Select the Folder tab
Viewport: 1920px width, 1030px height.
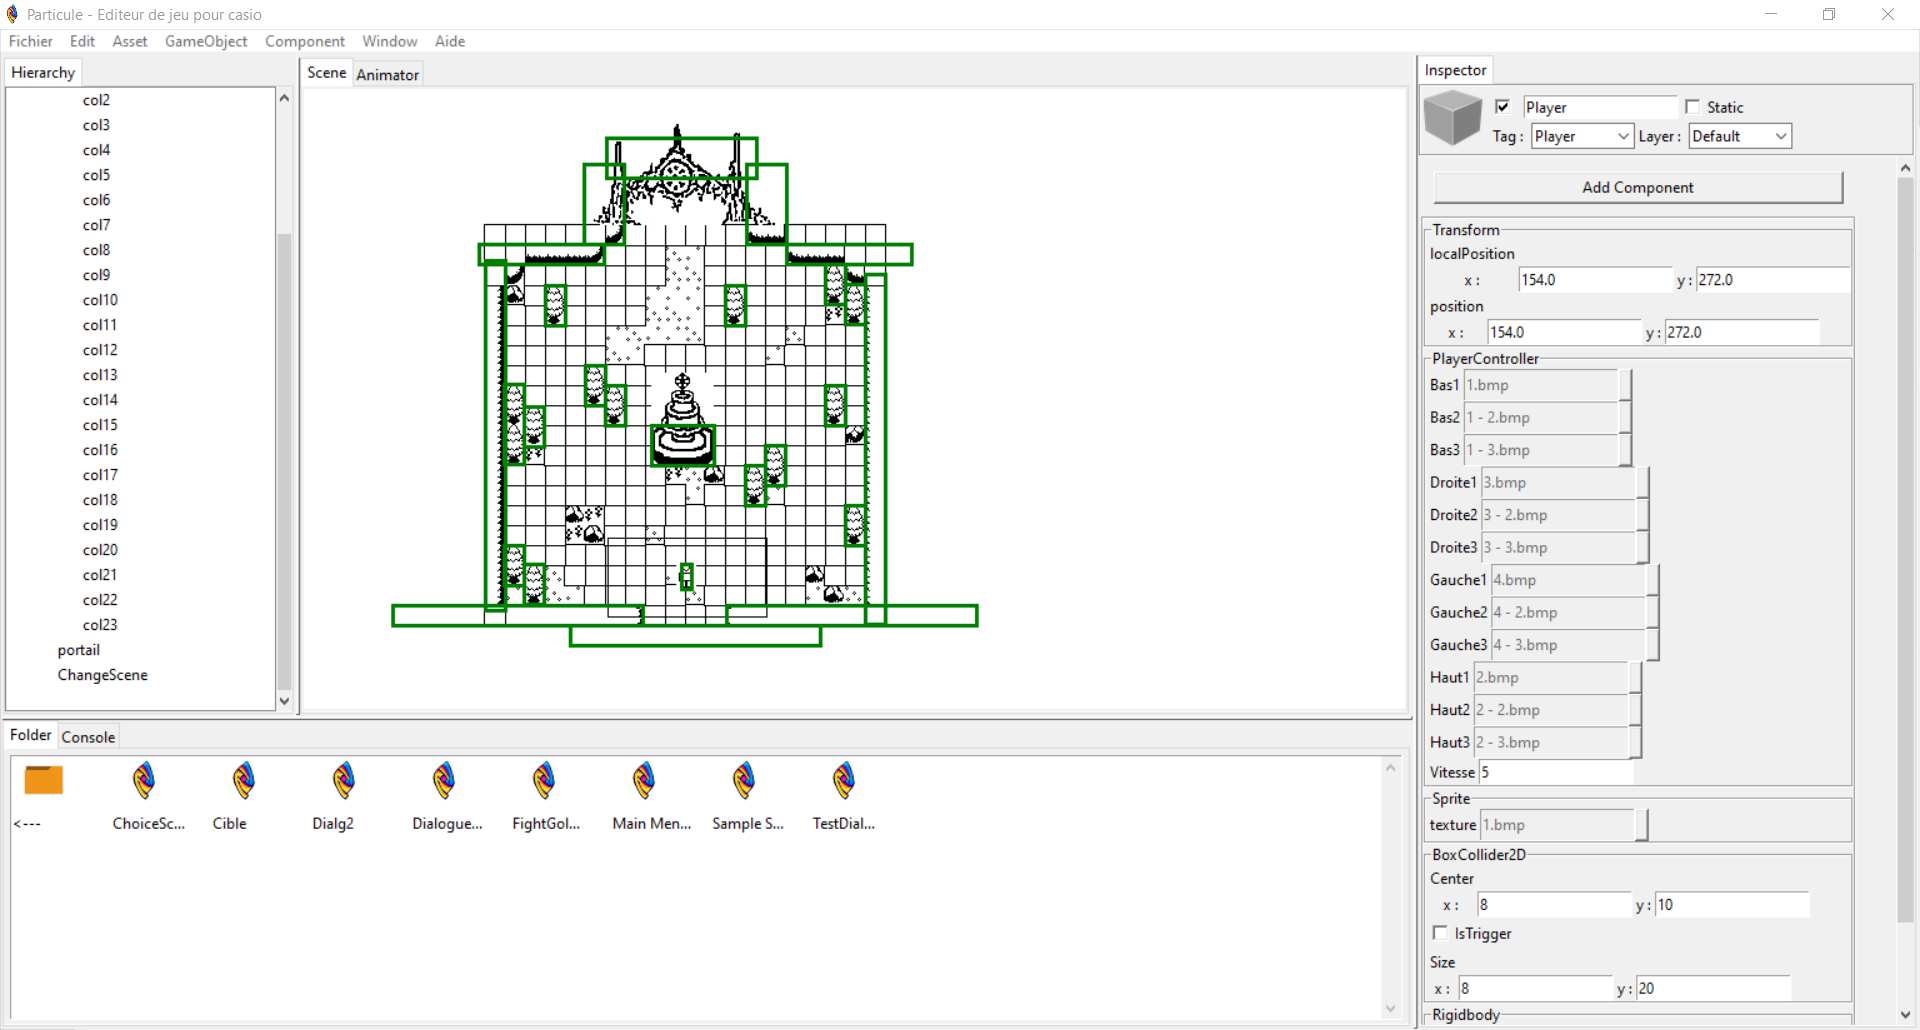pos(31,735)
